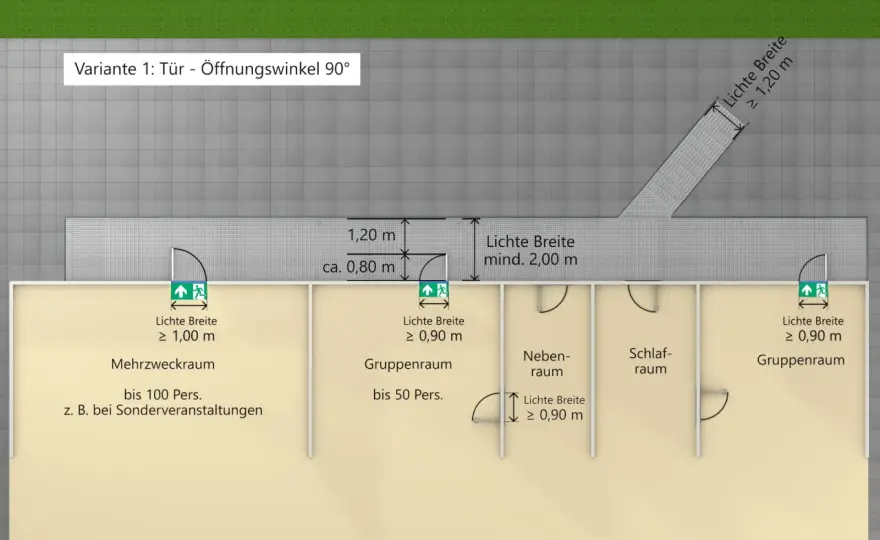Click the 'Schlafraum' room label
Image resolution: width=880 pixels, height=540 pixels.
click(650, 361)
